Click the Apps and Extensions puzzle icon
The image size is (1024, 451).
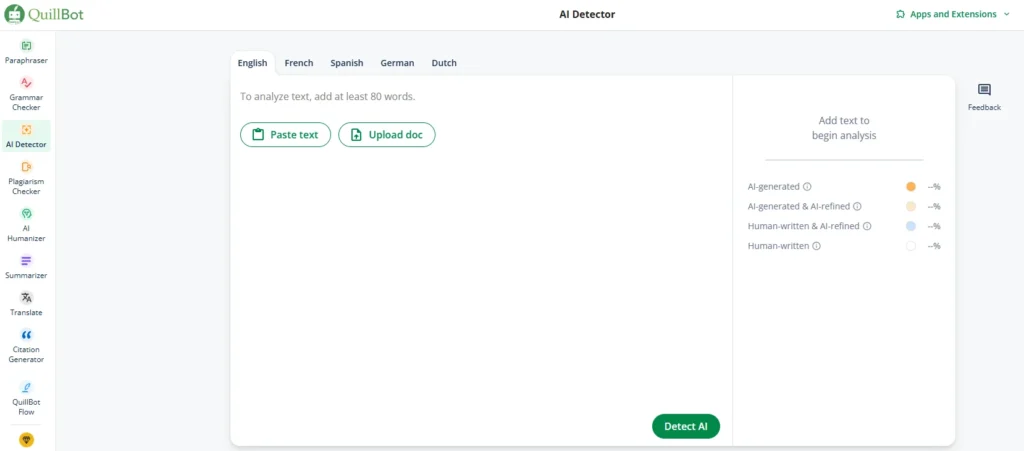coord(901,14)
